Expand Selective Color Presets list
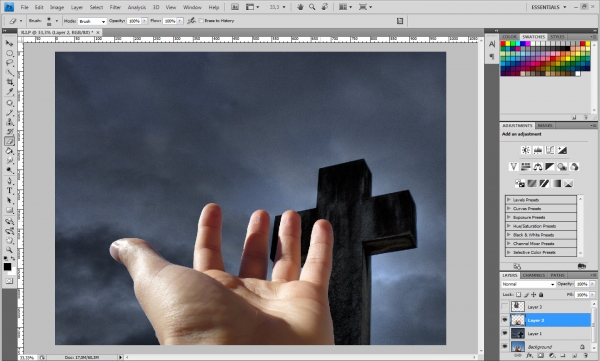This screenshot has height=361, width=600. pyautogui.click(x=509, y=252)
